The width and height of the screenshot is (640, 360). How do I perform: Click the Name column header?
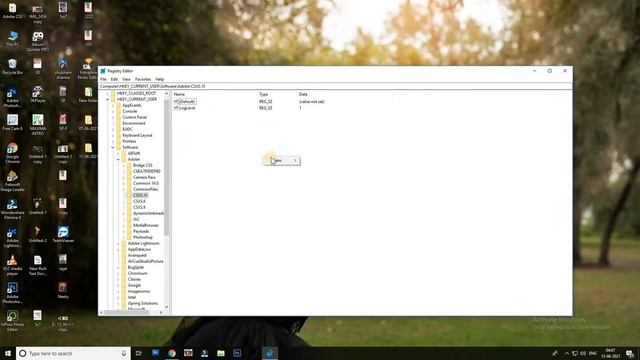click(179, 94)
